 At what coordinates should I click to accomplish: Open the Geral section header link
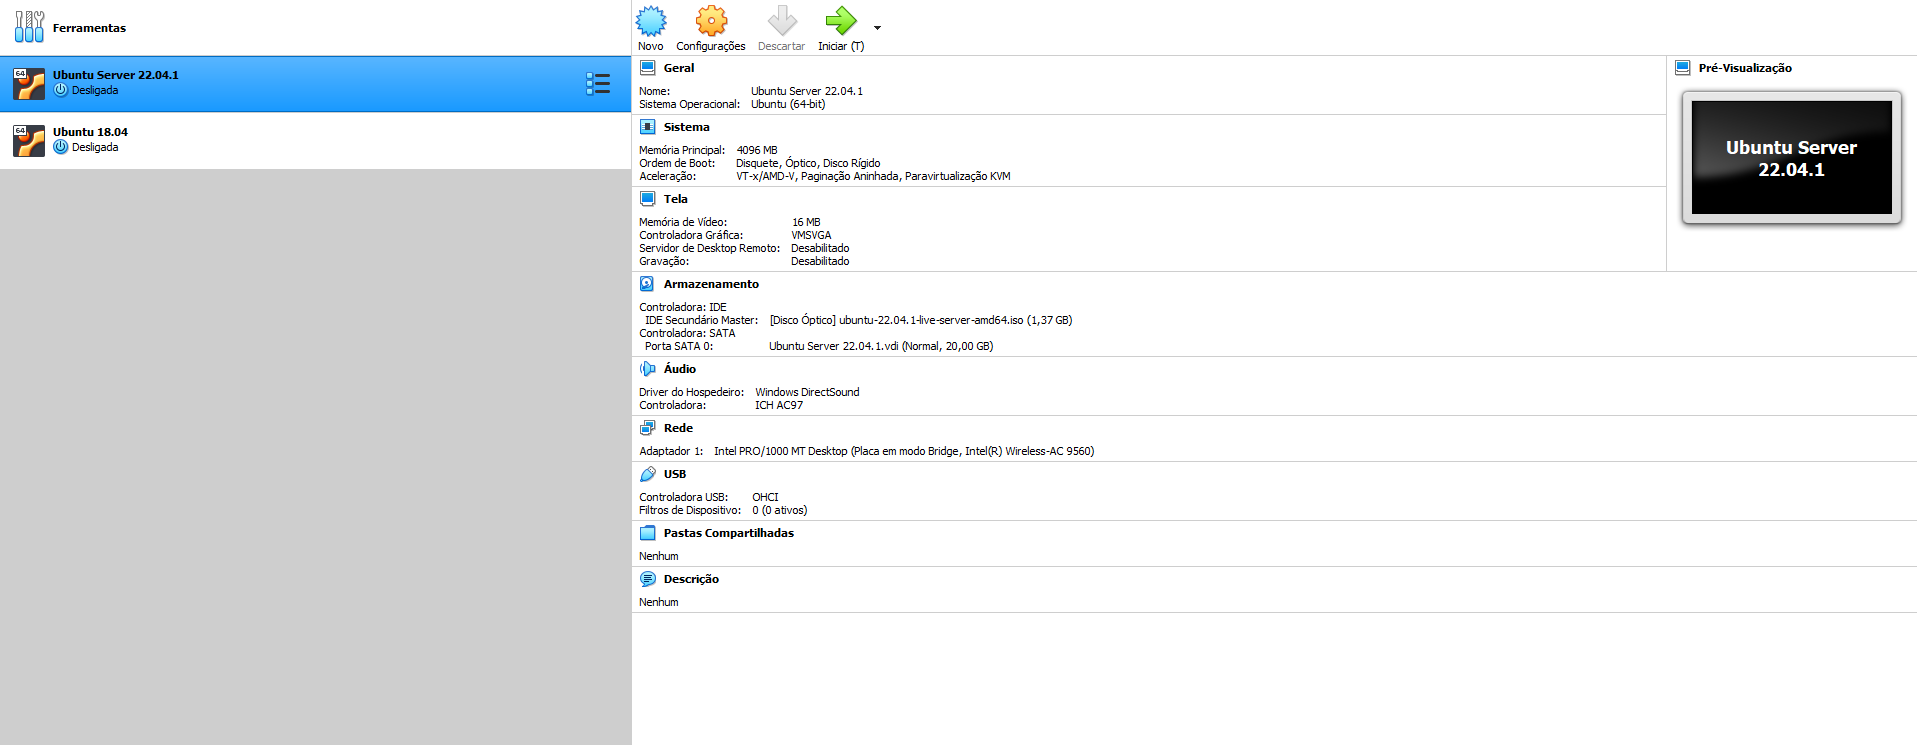point(679,68)
